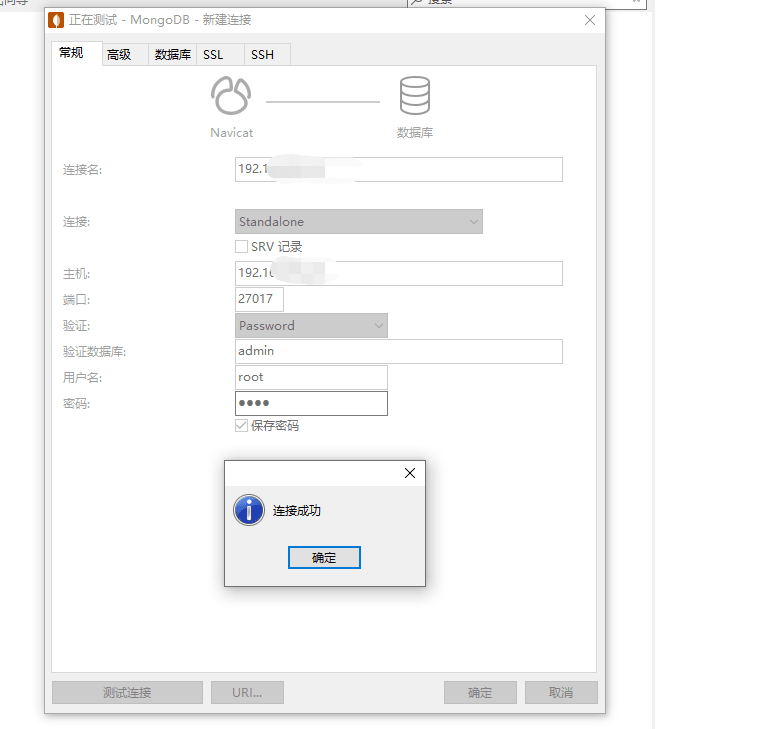Image resolution: width=763 pixels, height=729 pixels.
Task: Click the MongoDB leaf icon in title bar
Action: click(x=57, y=20)
